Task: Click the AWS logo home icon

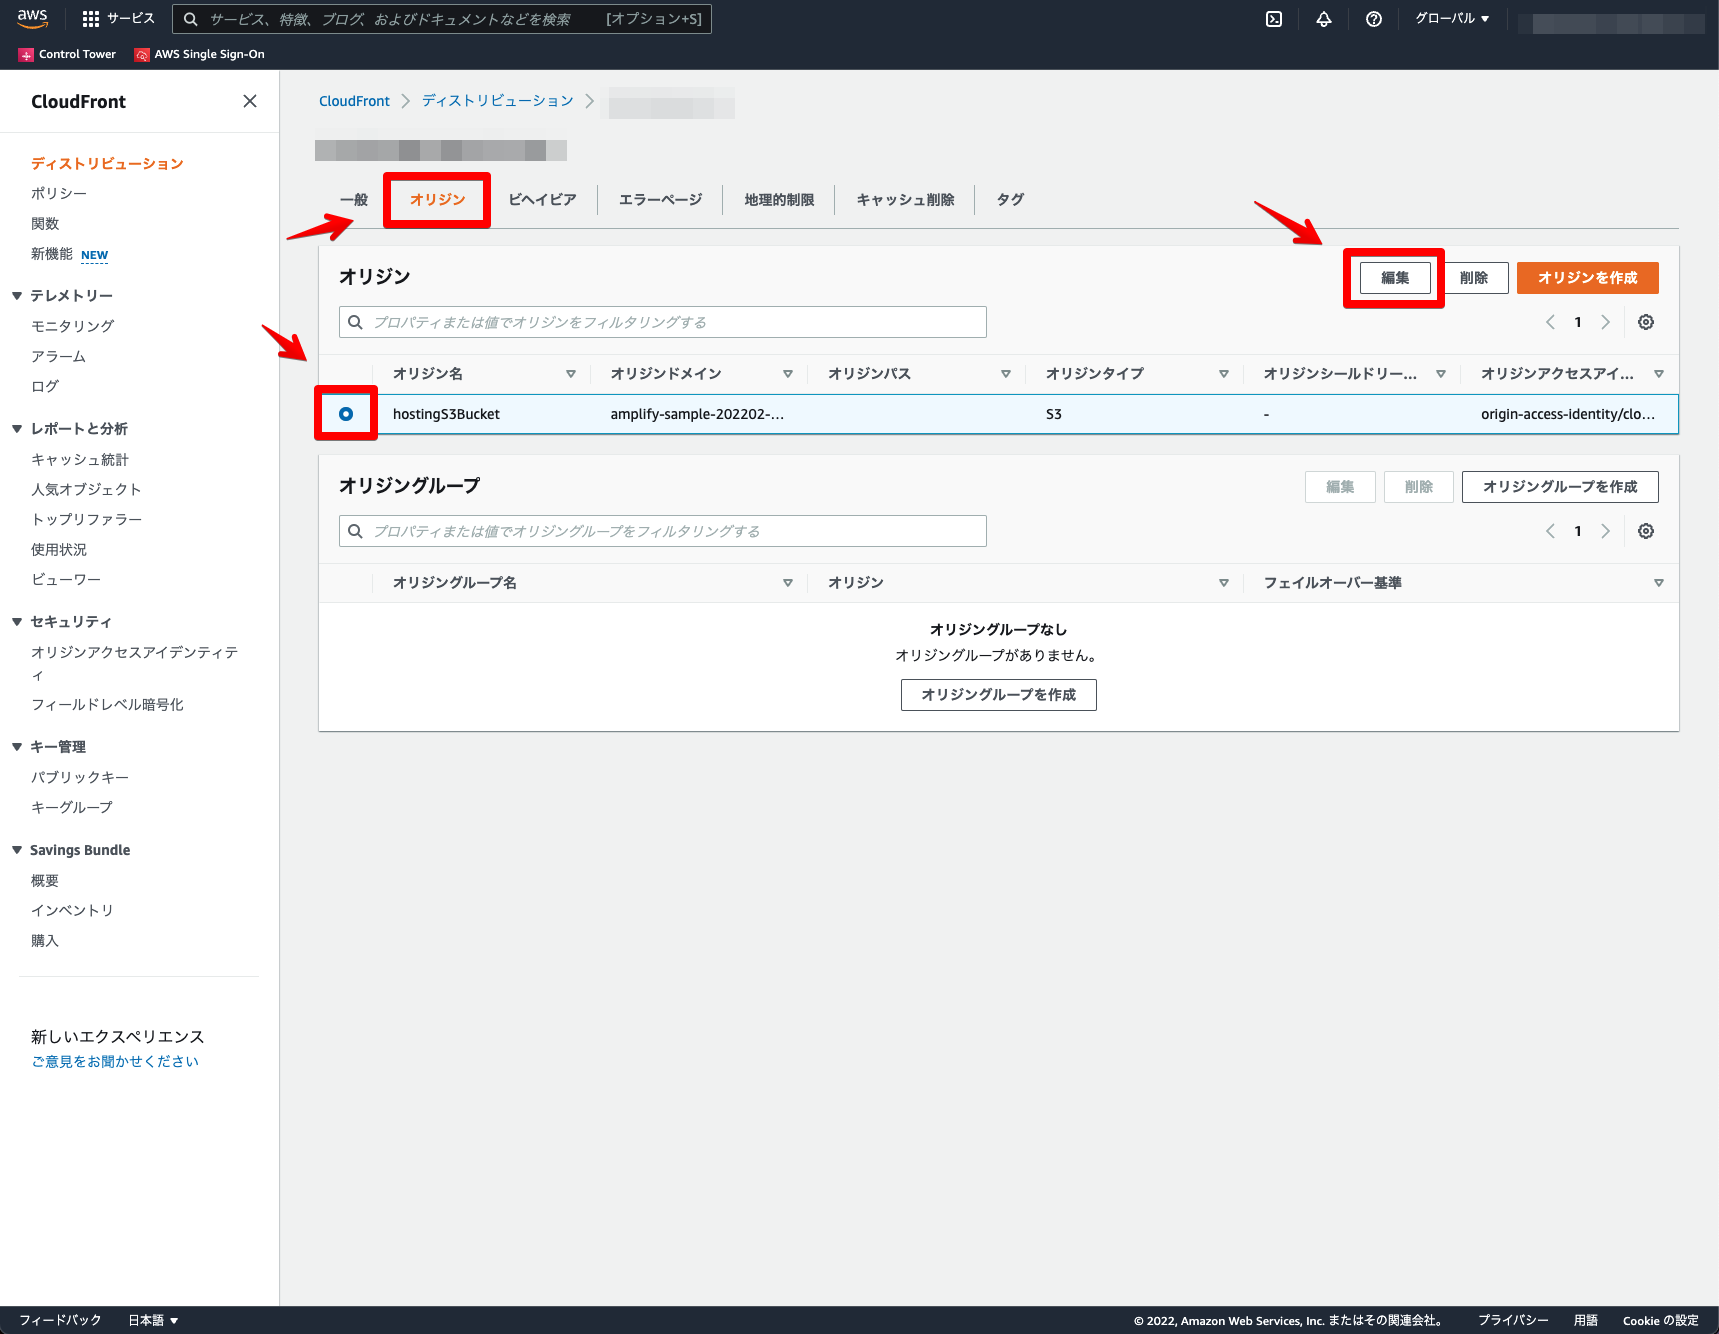Action: tap(32, 18)
